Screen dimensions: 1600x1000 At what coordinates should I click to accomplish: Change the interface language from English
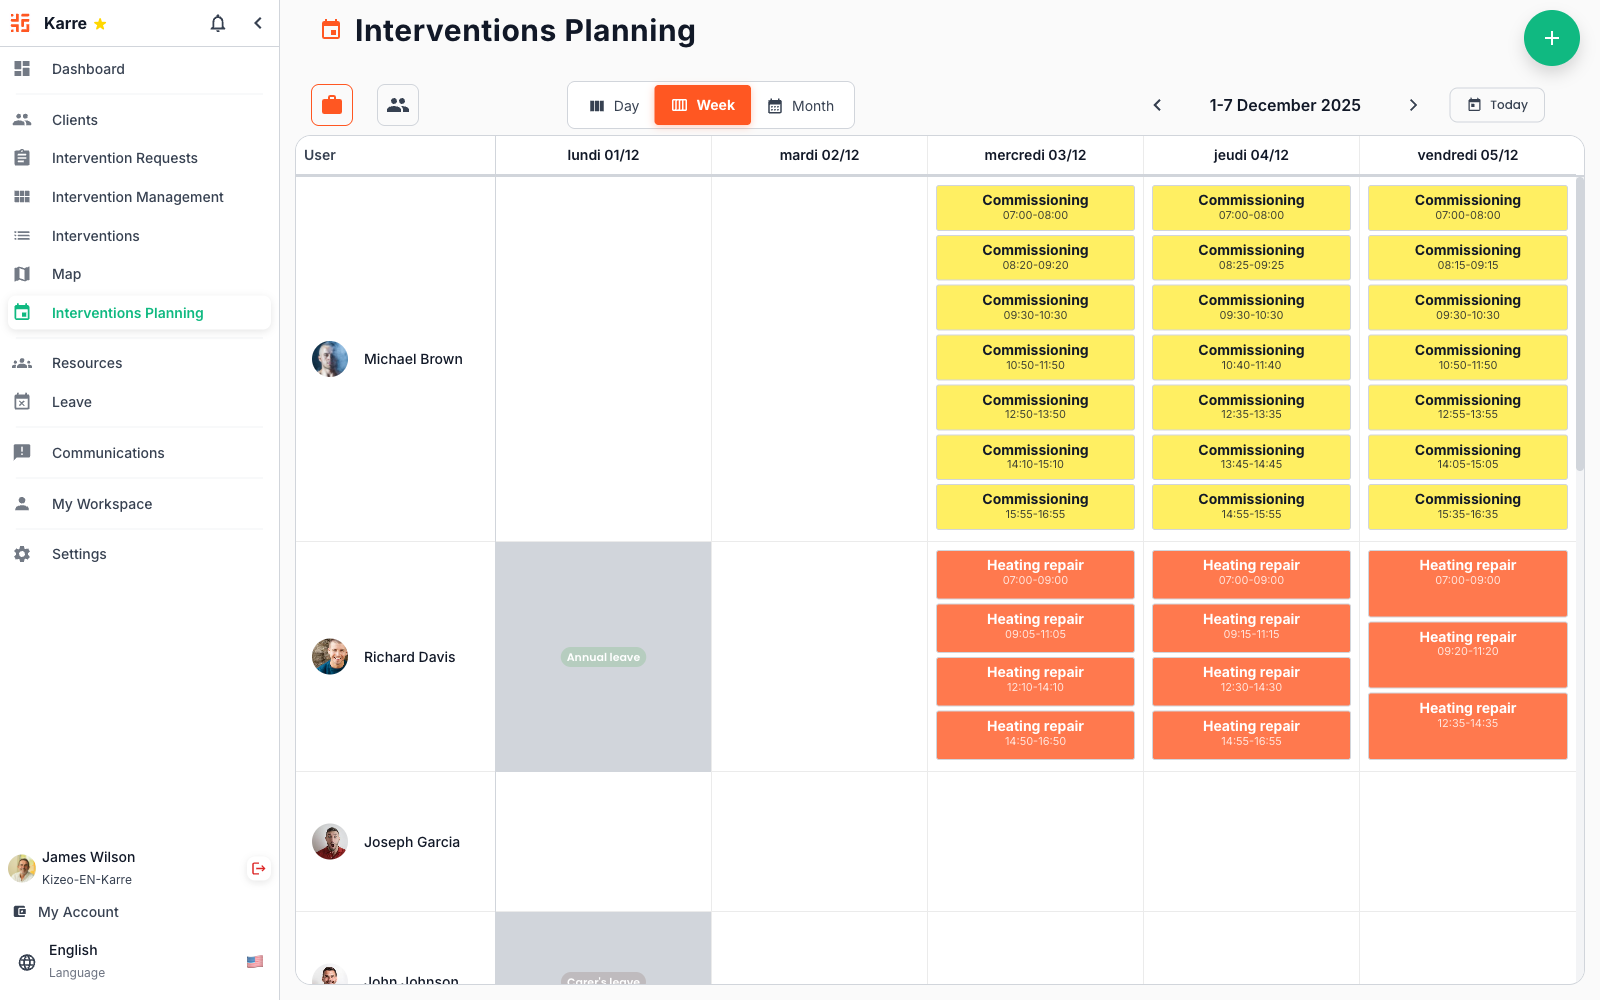coord(72,960)
